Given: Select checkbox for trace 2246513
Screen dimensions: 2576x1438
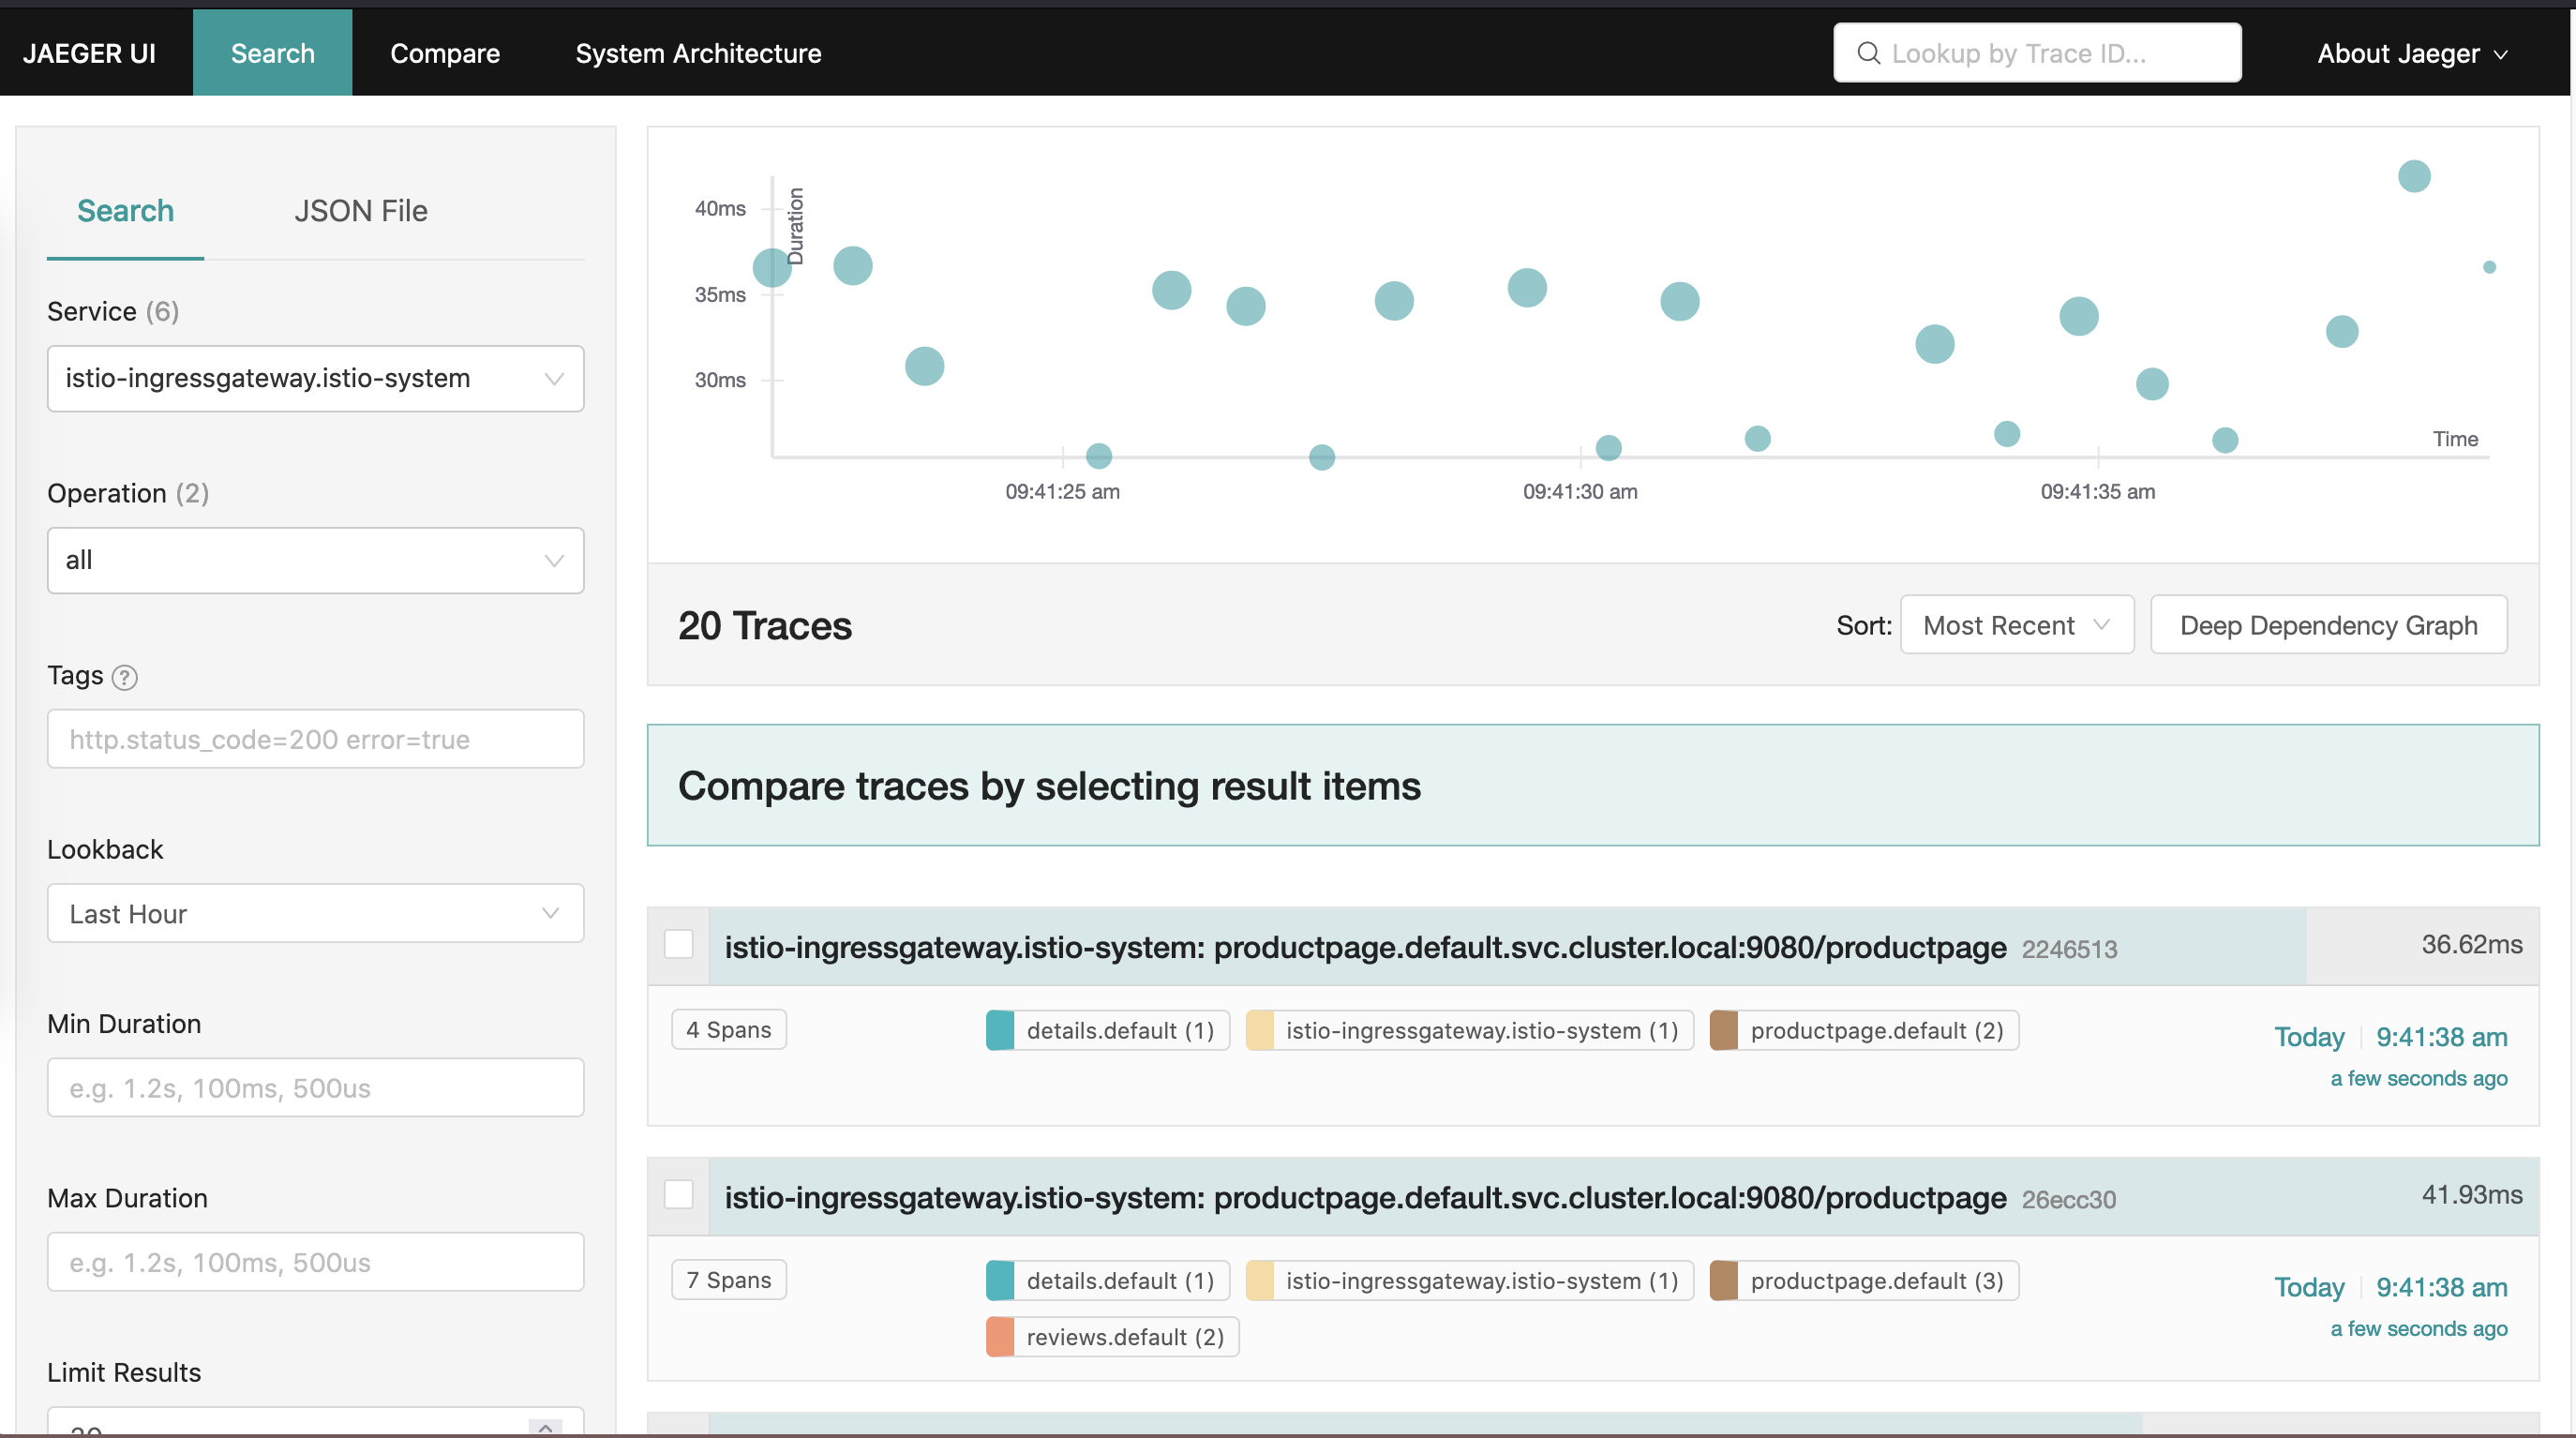Looking at the screenshot, I should (x=679, y=944).
